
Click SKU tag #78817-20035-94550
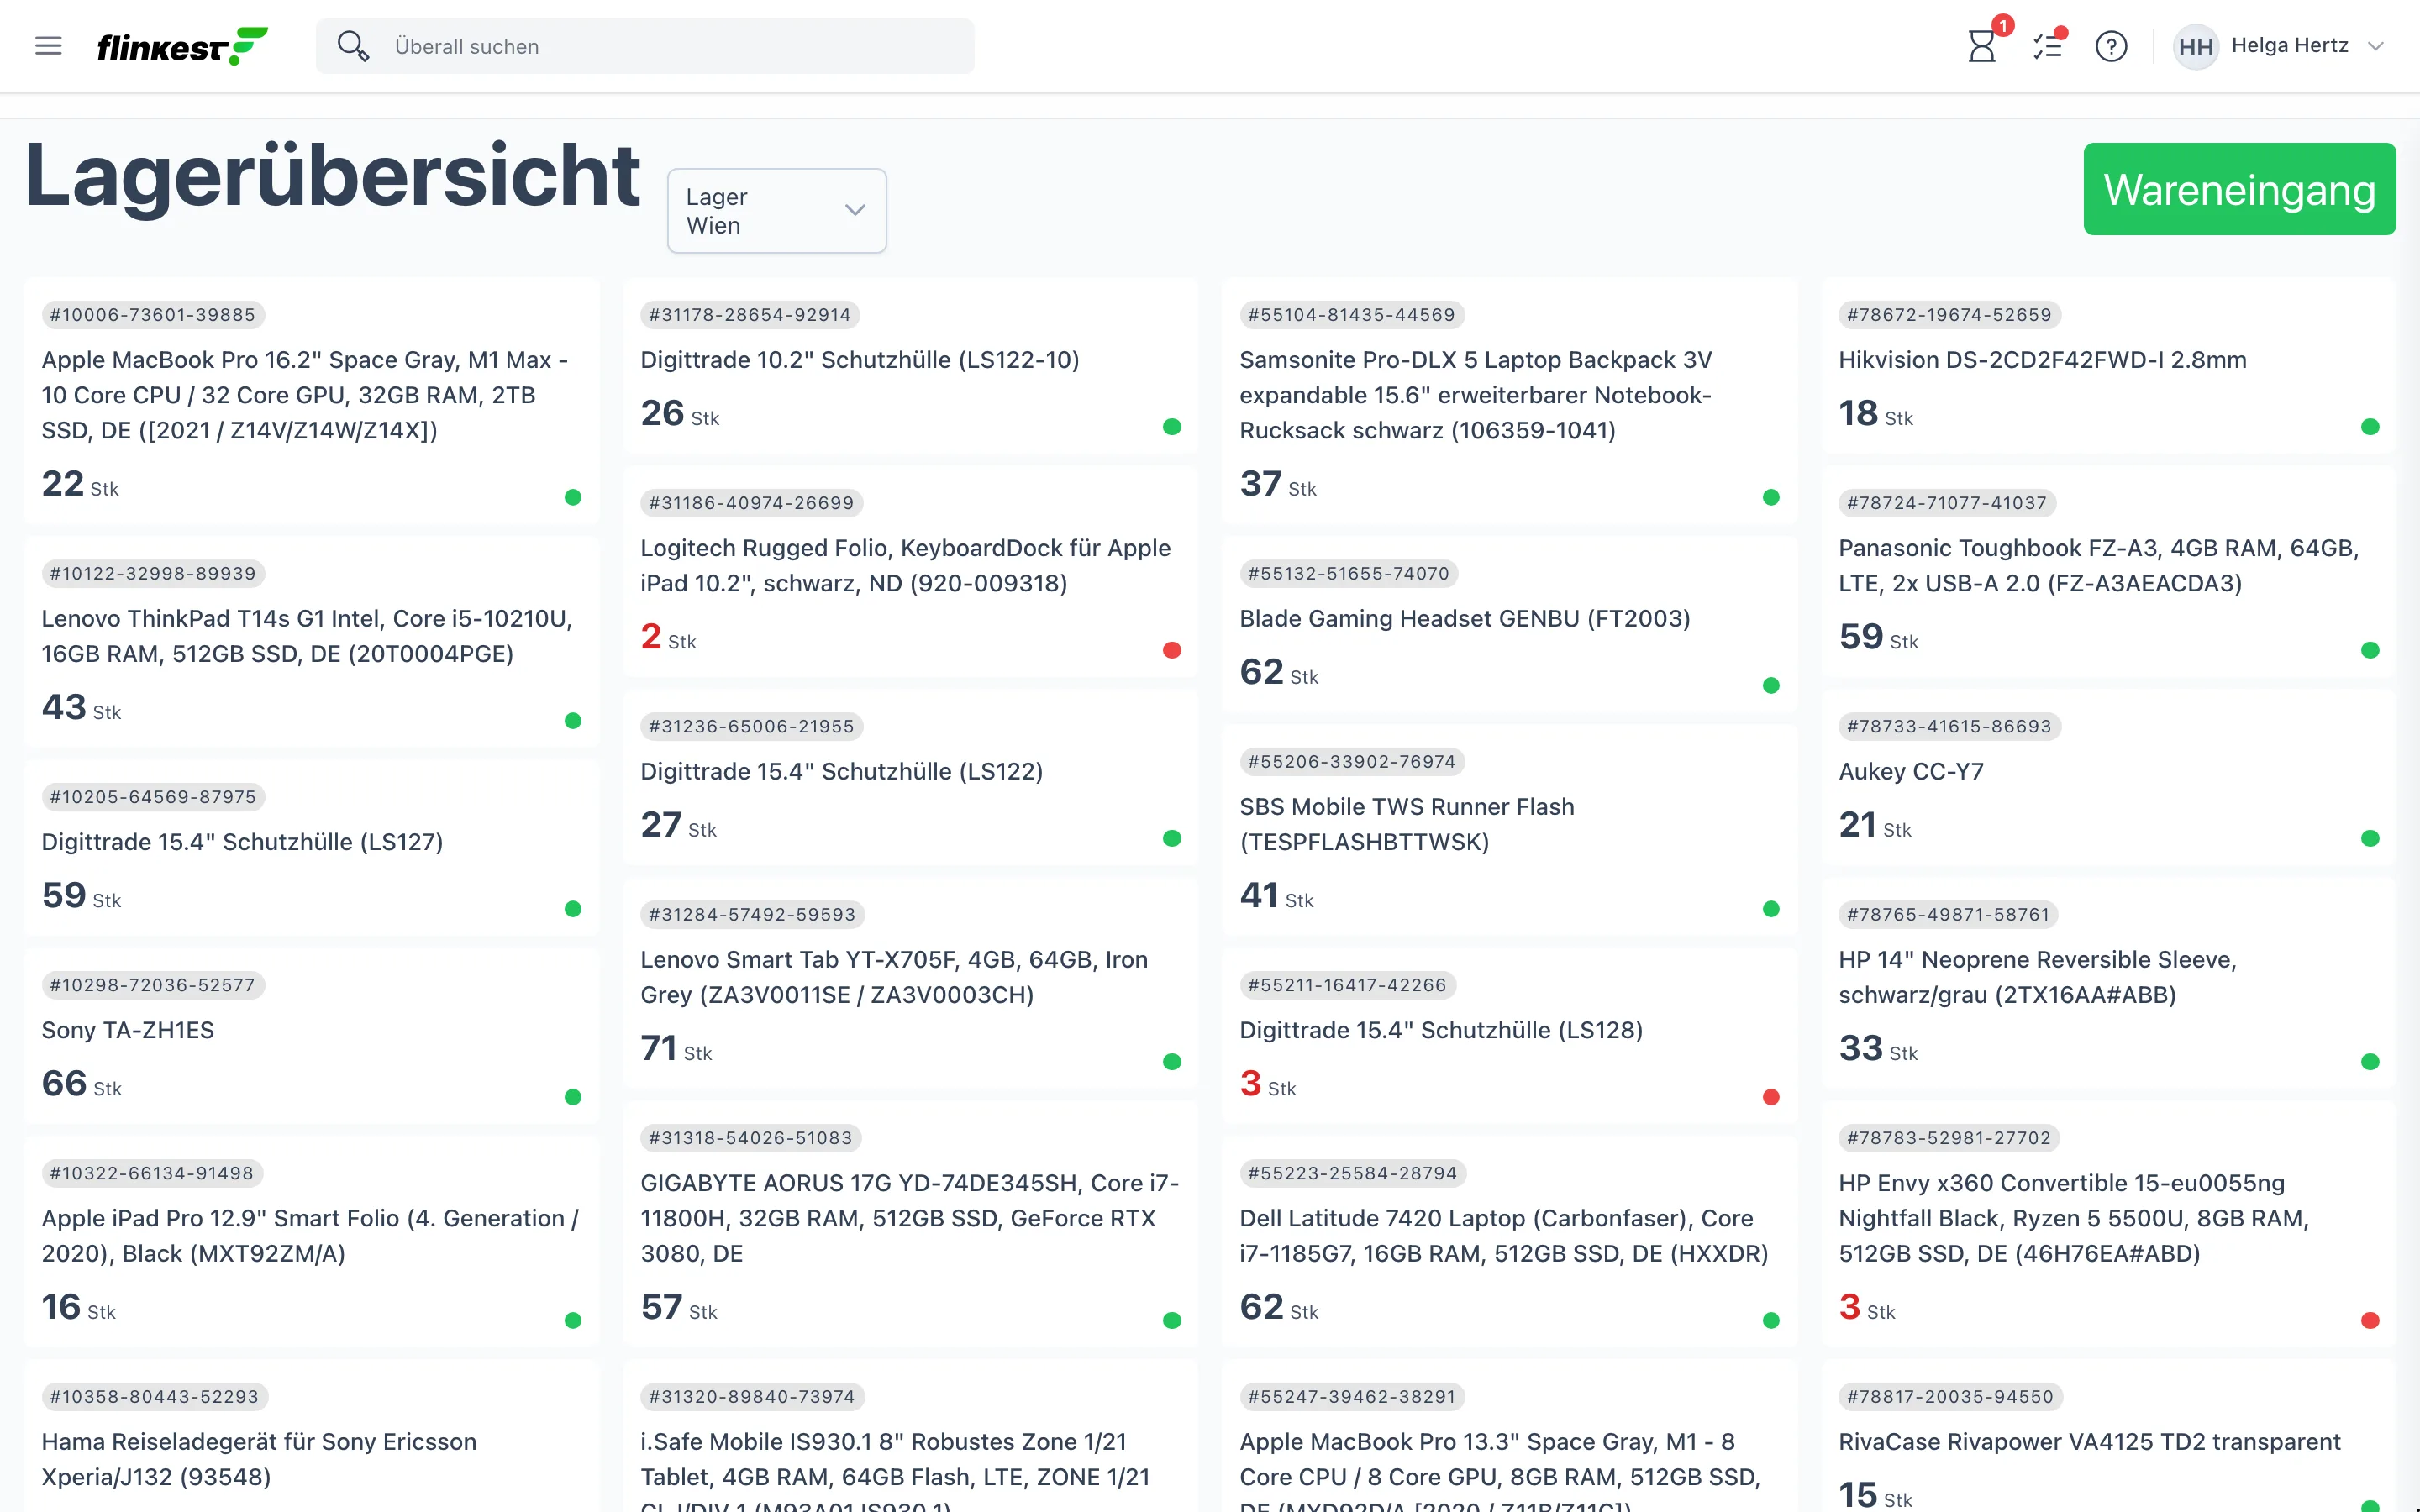point(1950,1397)
